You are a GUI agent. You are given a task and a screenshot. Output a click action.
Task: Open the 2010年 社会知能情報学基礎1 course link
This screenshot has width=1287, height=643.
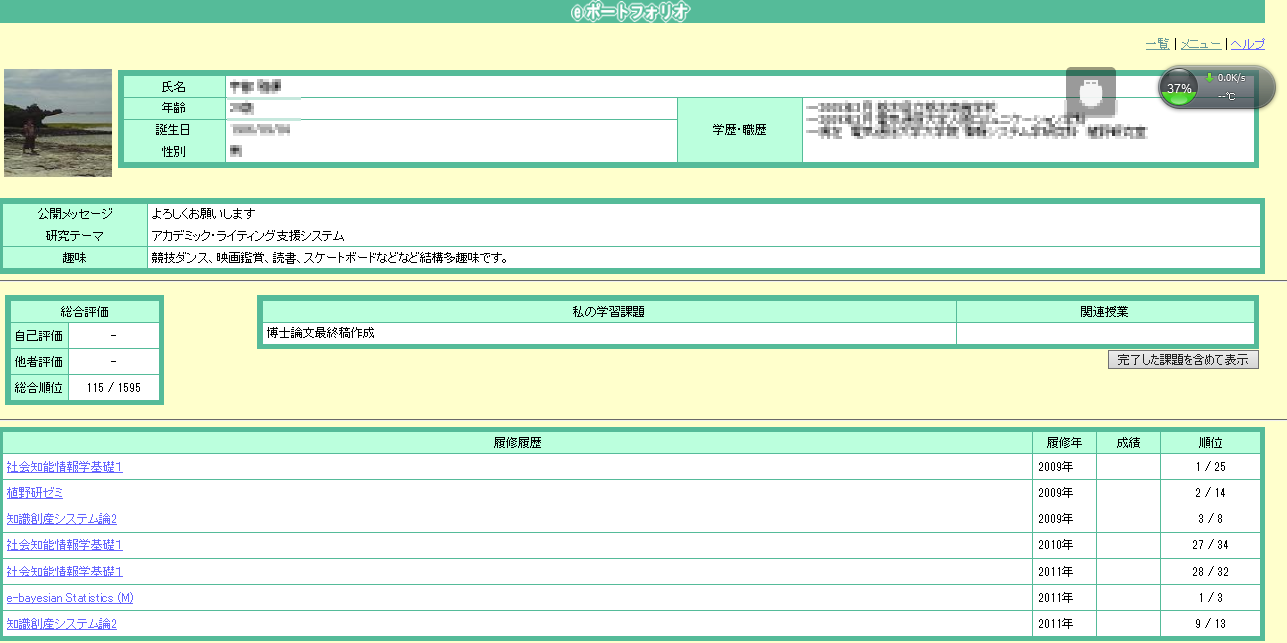64,545
